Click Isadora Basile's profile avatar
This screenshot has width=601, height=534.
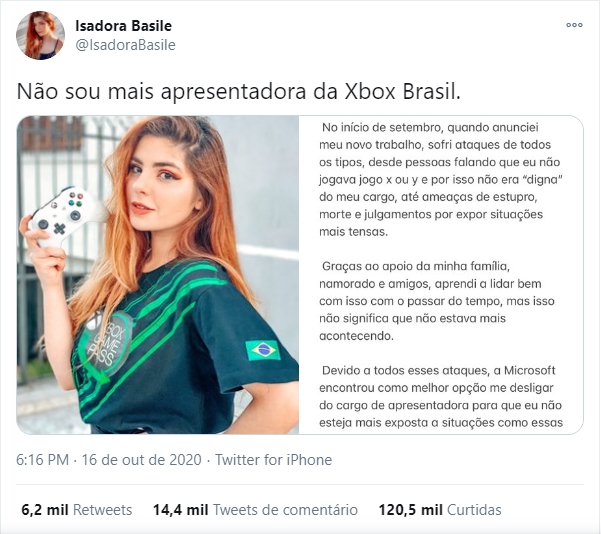(x=40, y=35)
